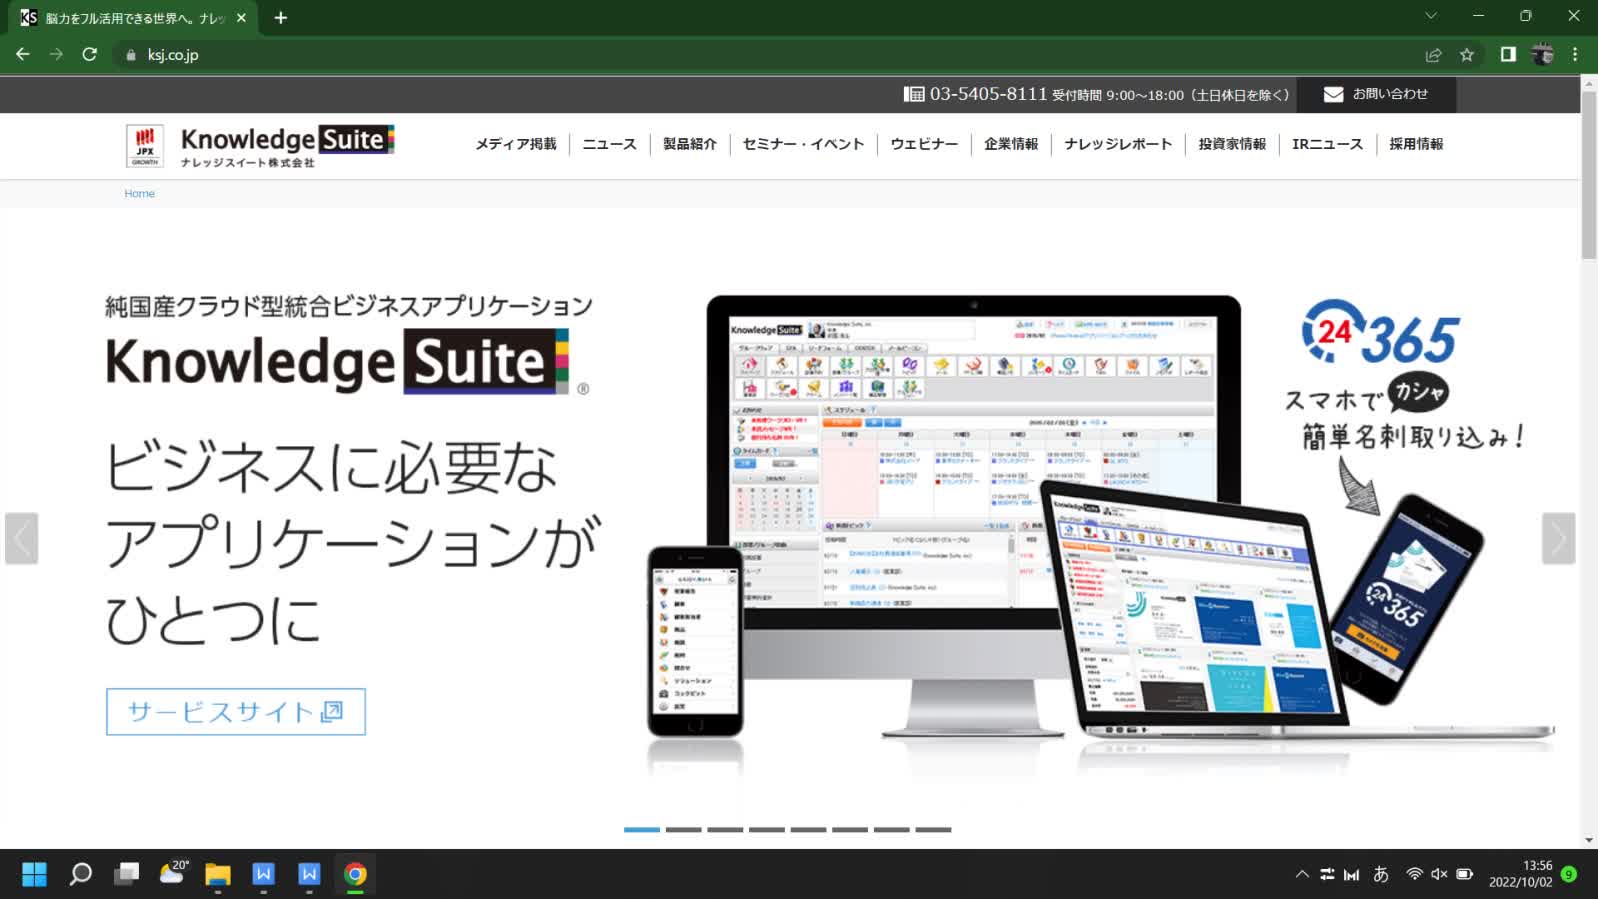
Task: Open ウェビナー menu item
Action: [924, 144]
